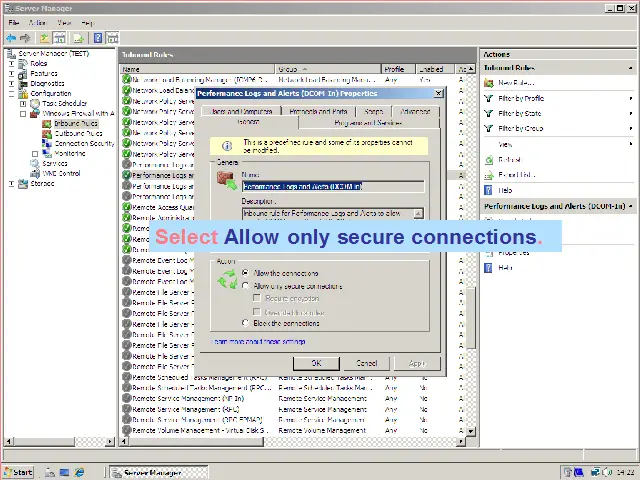The image size is (640, 480).
Task: Click the tree pane scroll right arrow
Action: point(109,441)
